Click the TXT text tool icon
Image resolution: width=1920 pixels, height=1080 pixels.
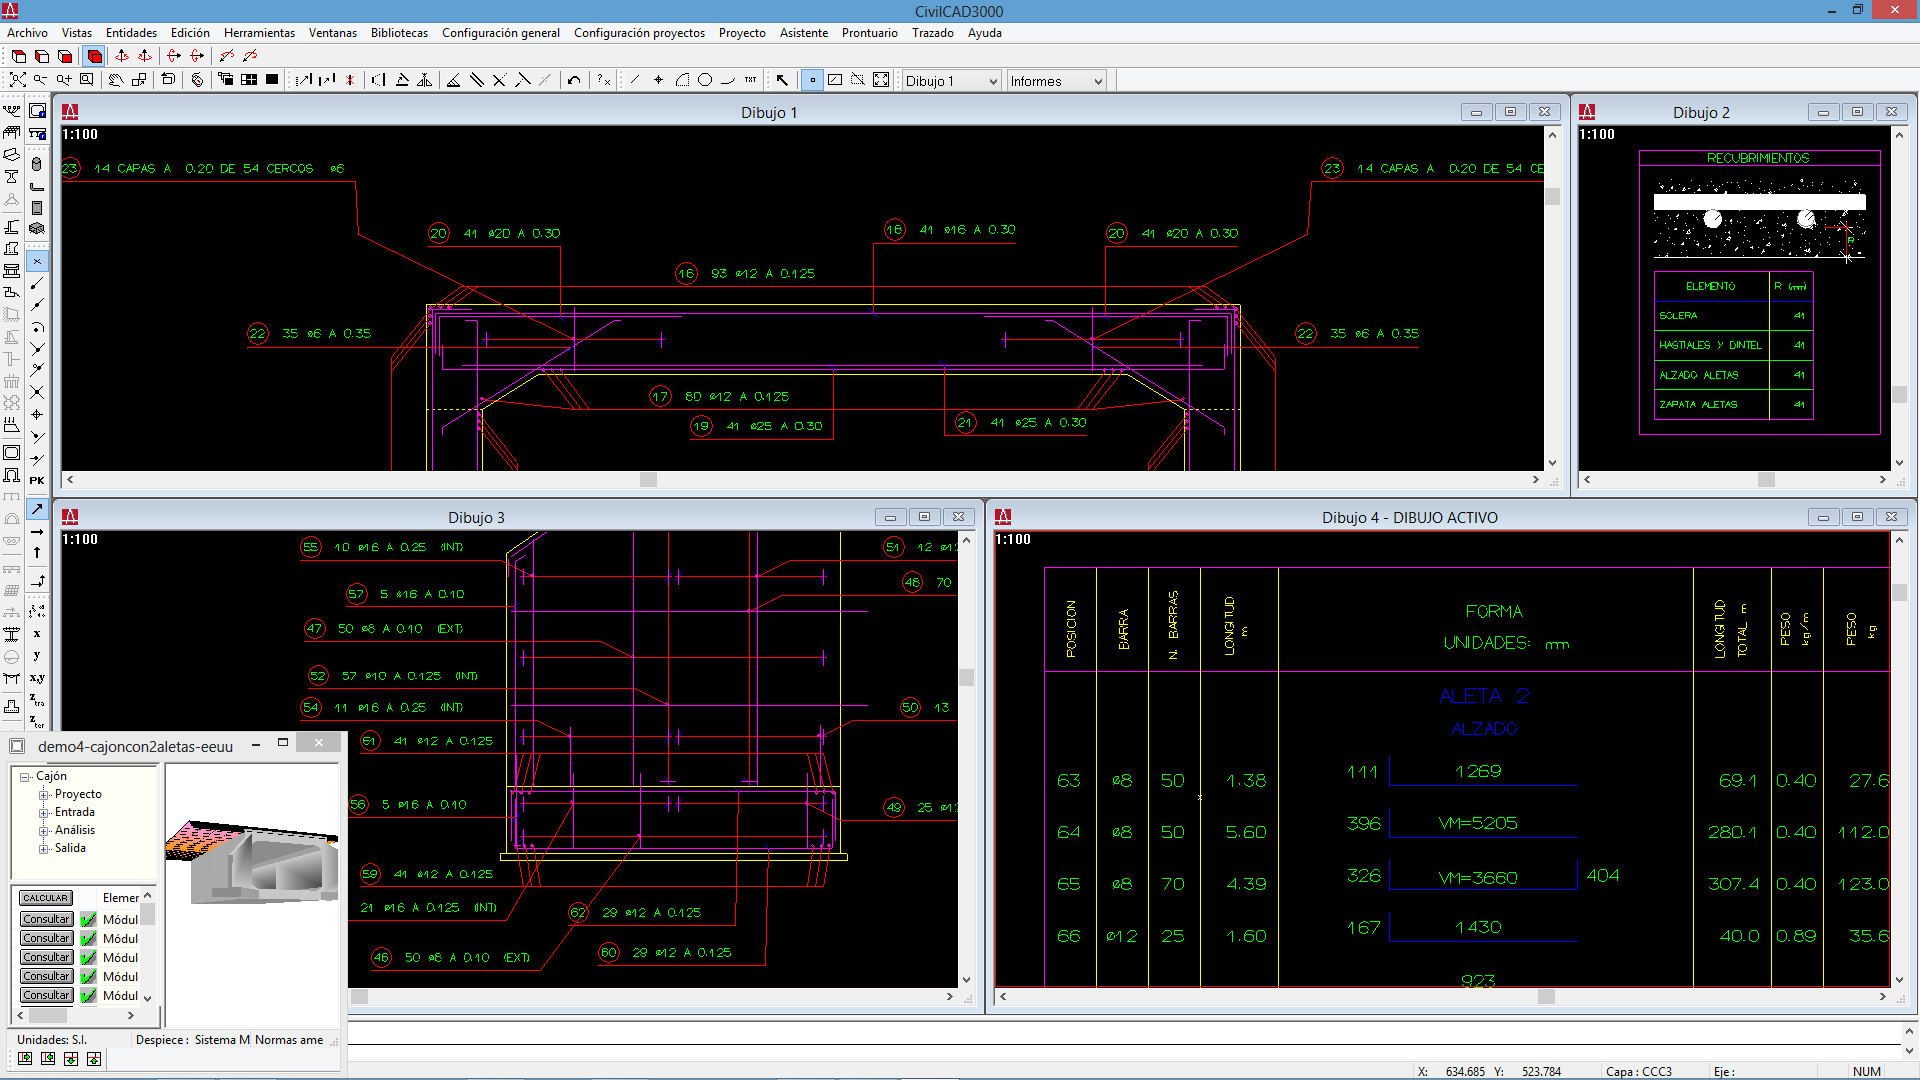(x=751, y=80)
